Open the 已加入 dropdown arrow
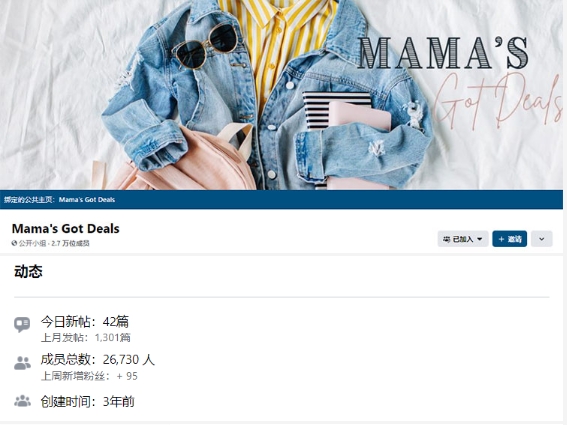The width and height of the screenshot is (567, 425). coord(479,239)
